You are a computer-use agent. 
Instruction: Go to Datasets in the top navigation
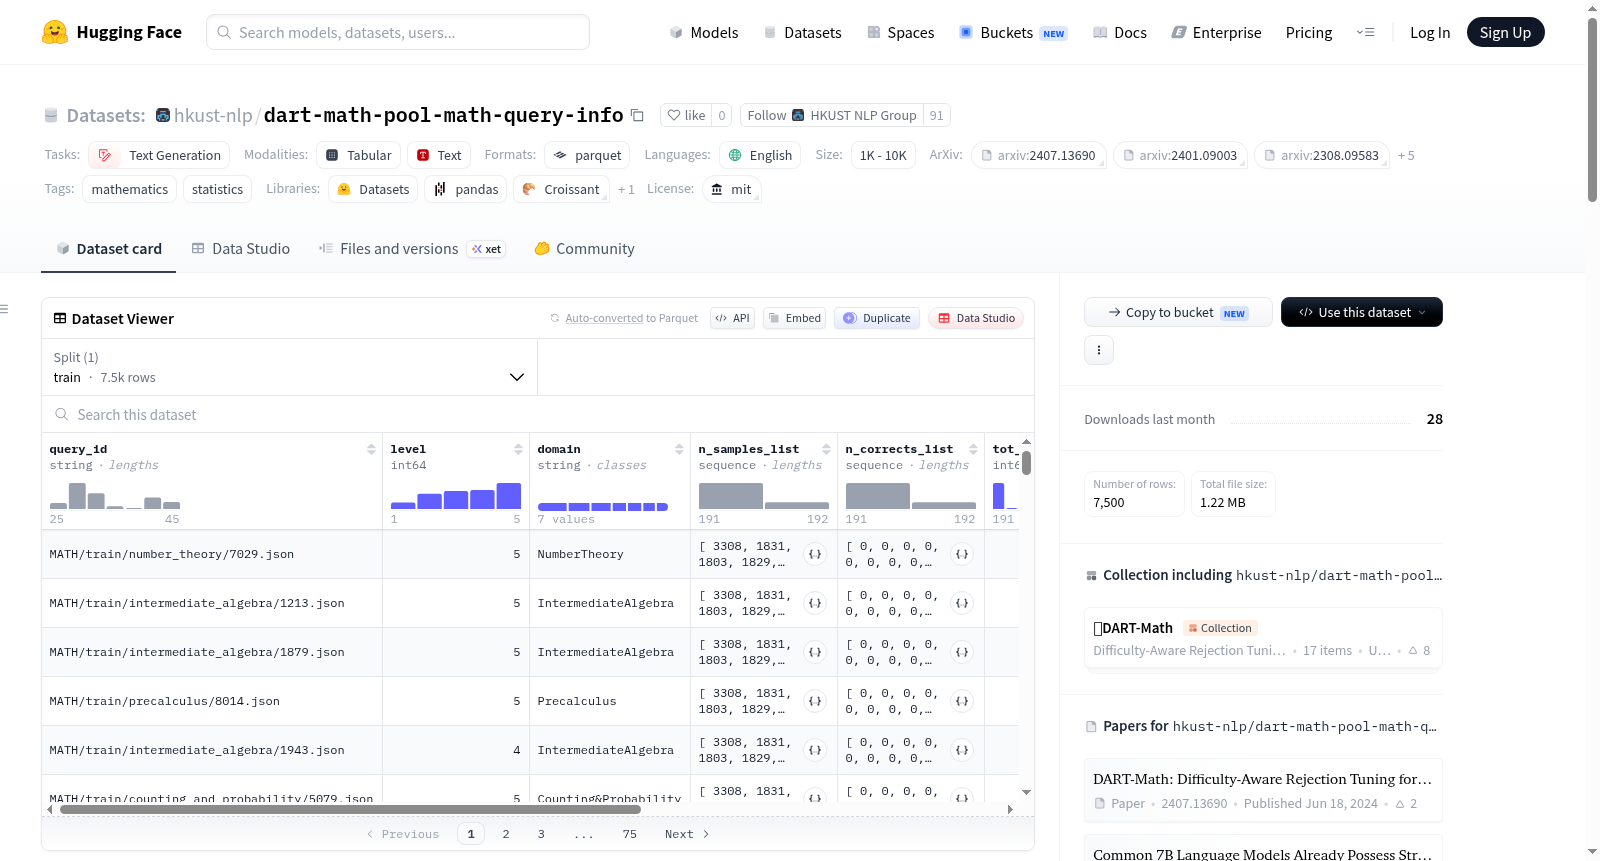pyautogui.click(x=802, y=32)
